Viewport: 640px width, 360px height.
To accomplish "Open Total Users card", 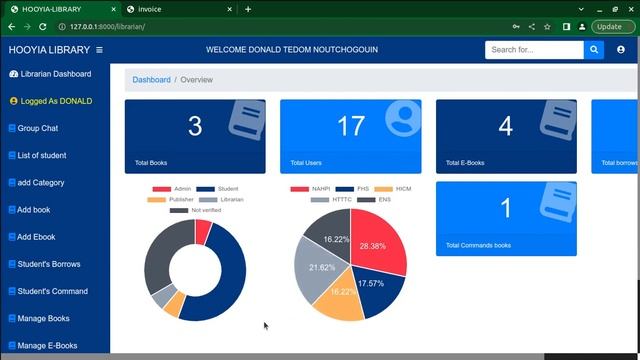I will pyautogui.click(x=351, y=136).
